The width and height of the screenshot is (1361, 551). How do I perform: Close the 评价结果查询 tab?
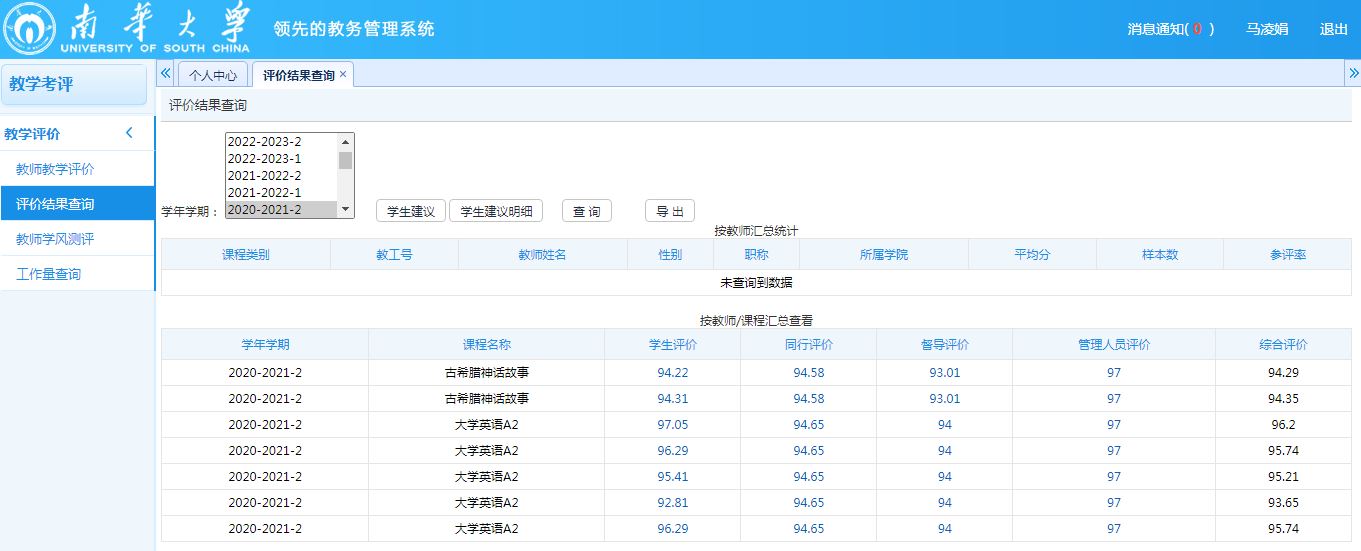(343, 74)
